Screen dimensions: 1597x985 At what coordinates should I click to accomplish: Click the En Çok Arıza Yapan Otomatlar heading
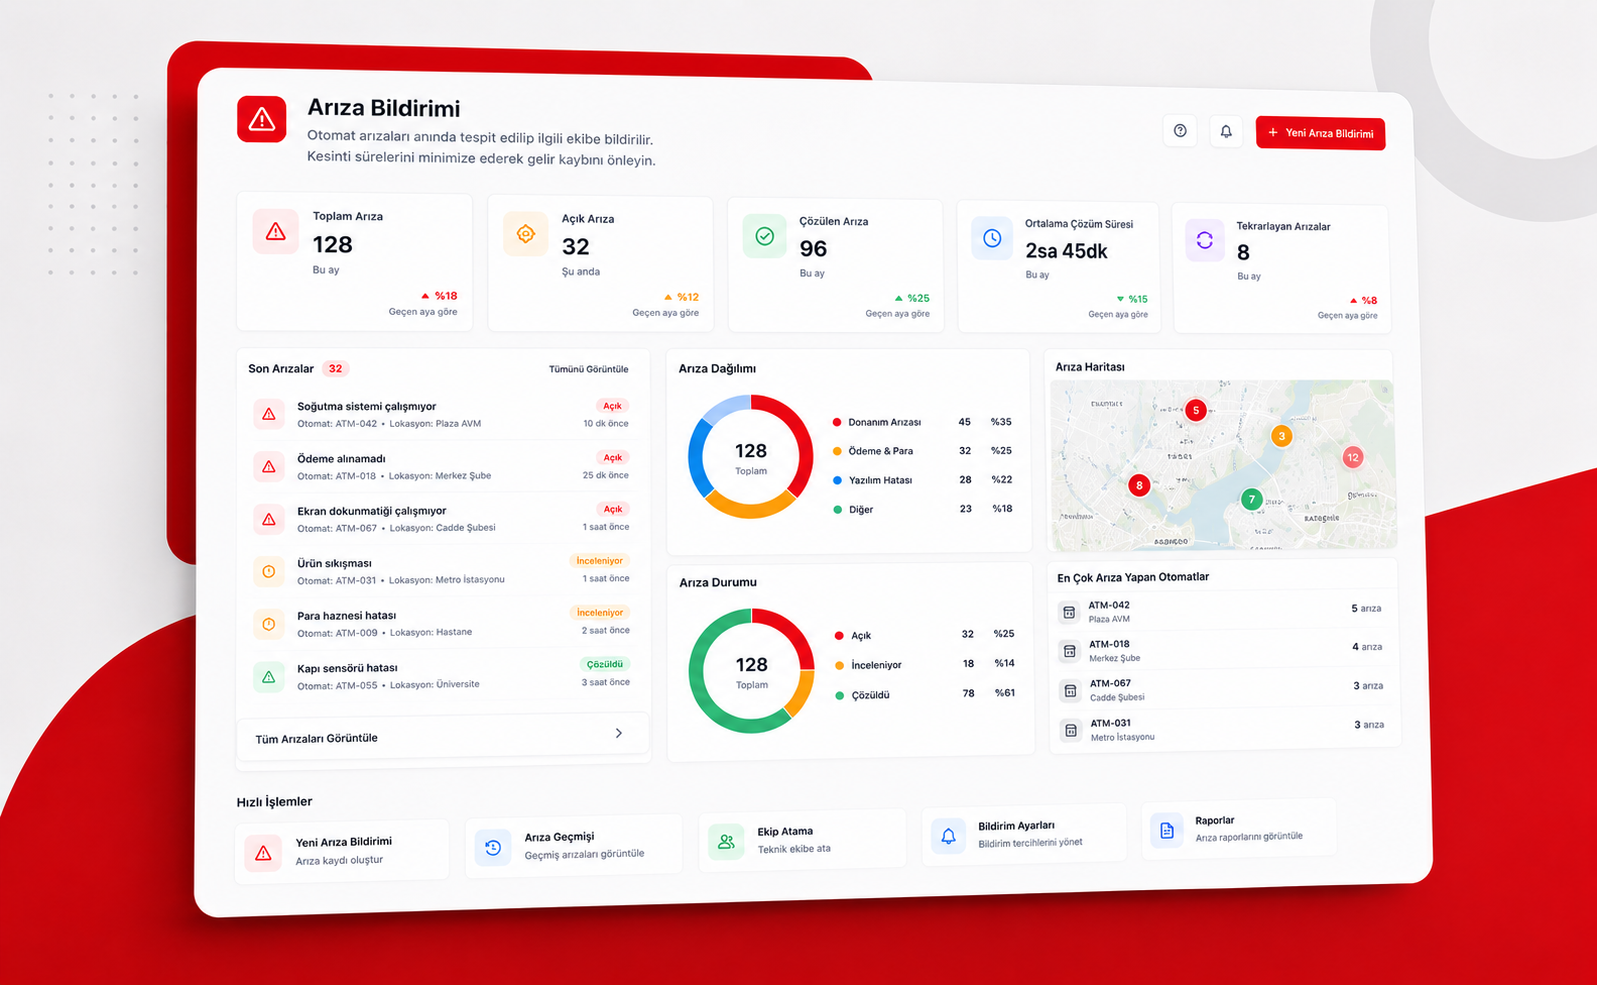[1133, 577]
